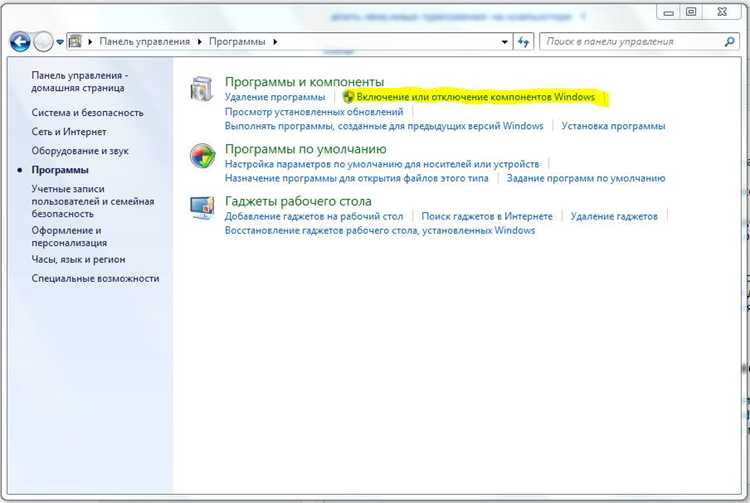Viewport: 750px width, 503px height.
Task: Close the Control Panel window
Action: 722,12
